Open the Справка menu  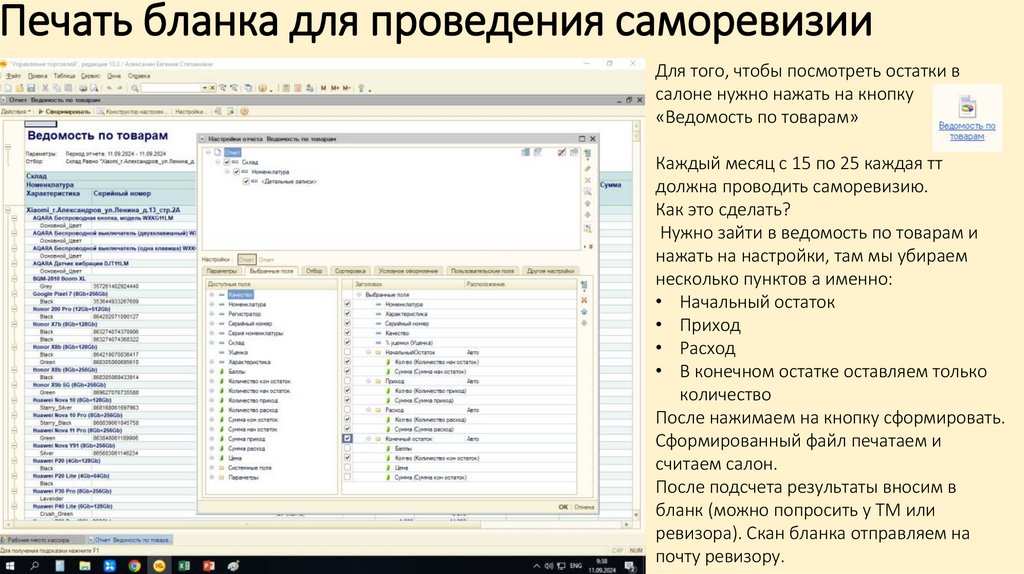tap(139, 76)
